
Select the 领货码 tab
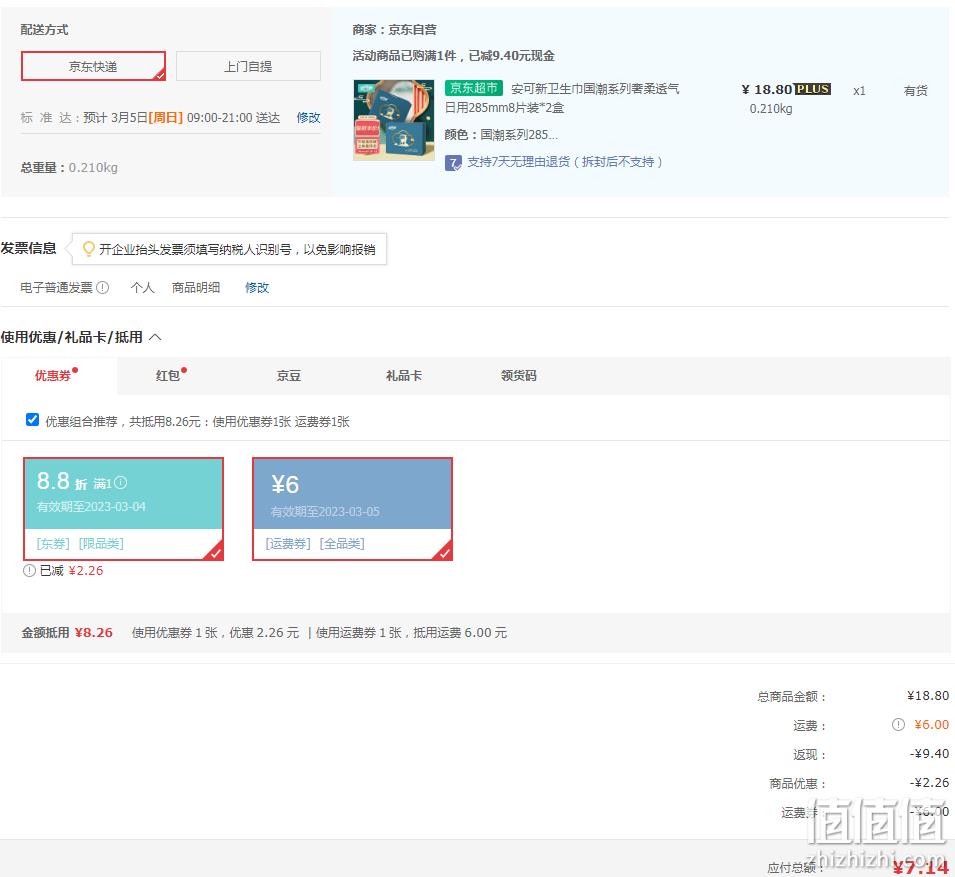tap(518, 376)
